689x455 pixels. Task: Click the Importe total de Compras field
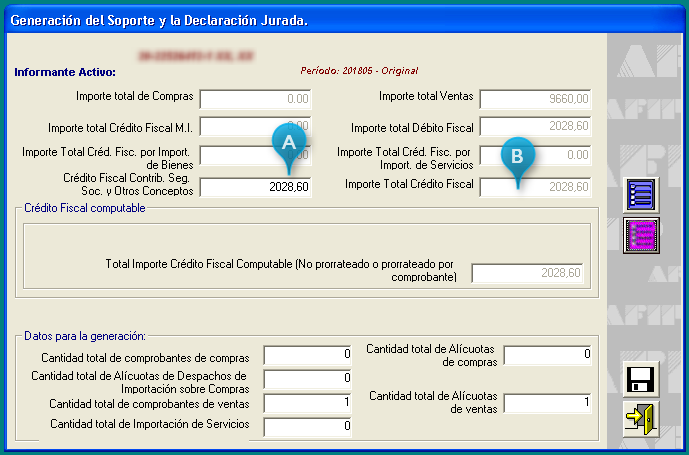[x=255, y=99]
